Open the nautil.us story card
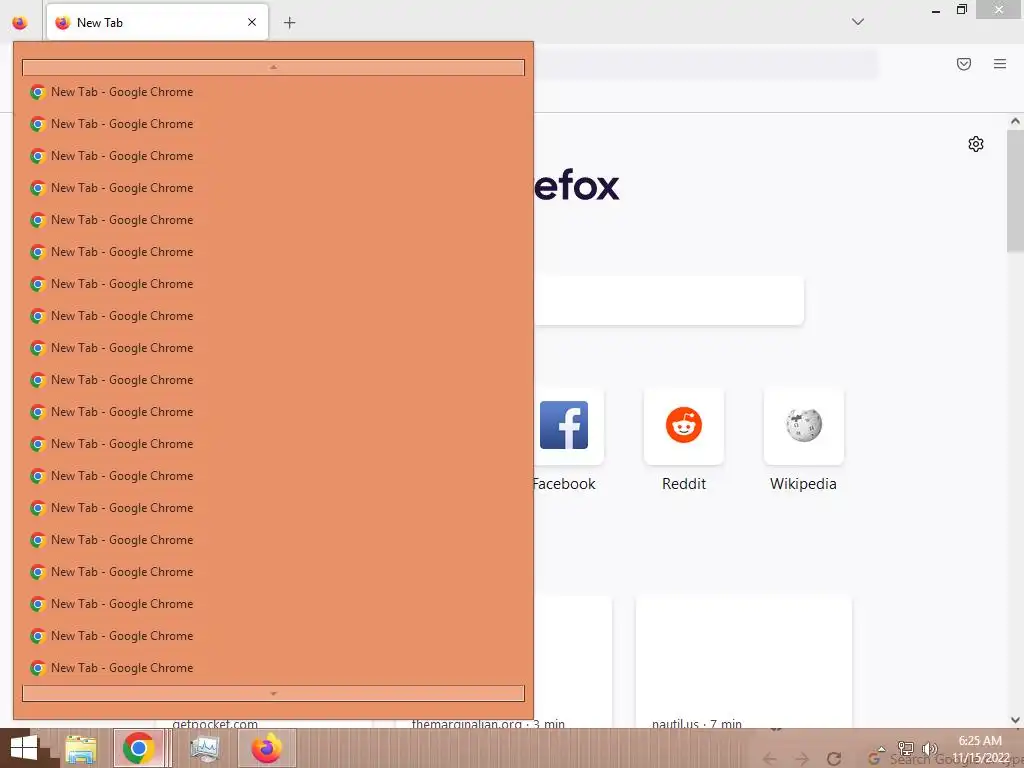Screen dimensions: 1024x768 (744, 662)
